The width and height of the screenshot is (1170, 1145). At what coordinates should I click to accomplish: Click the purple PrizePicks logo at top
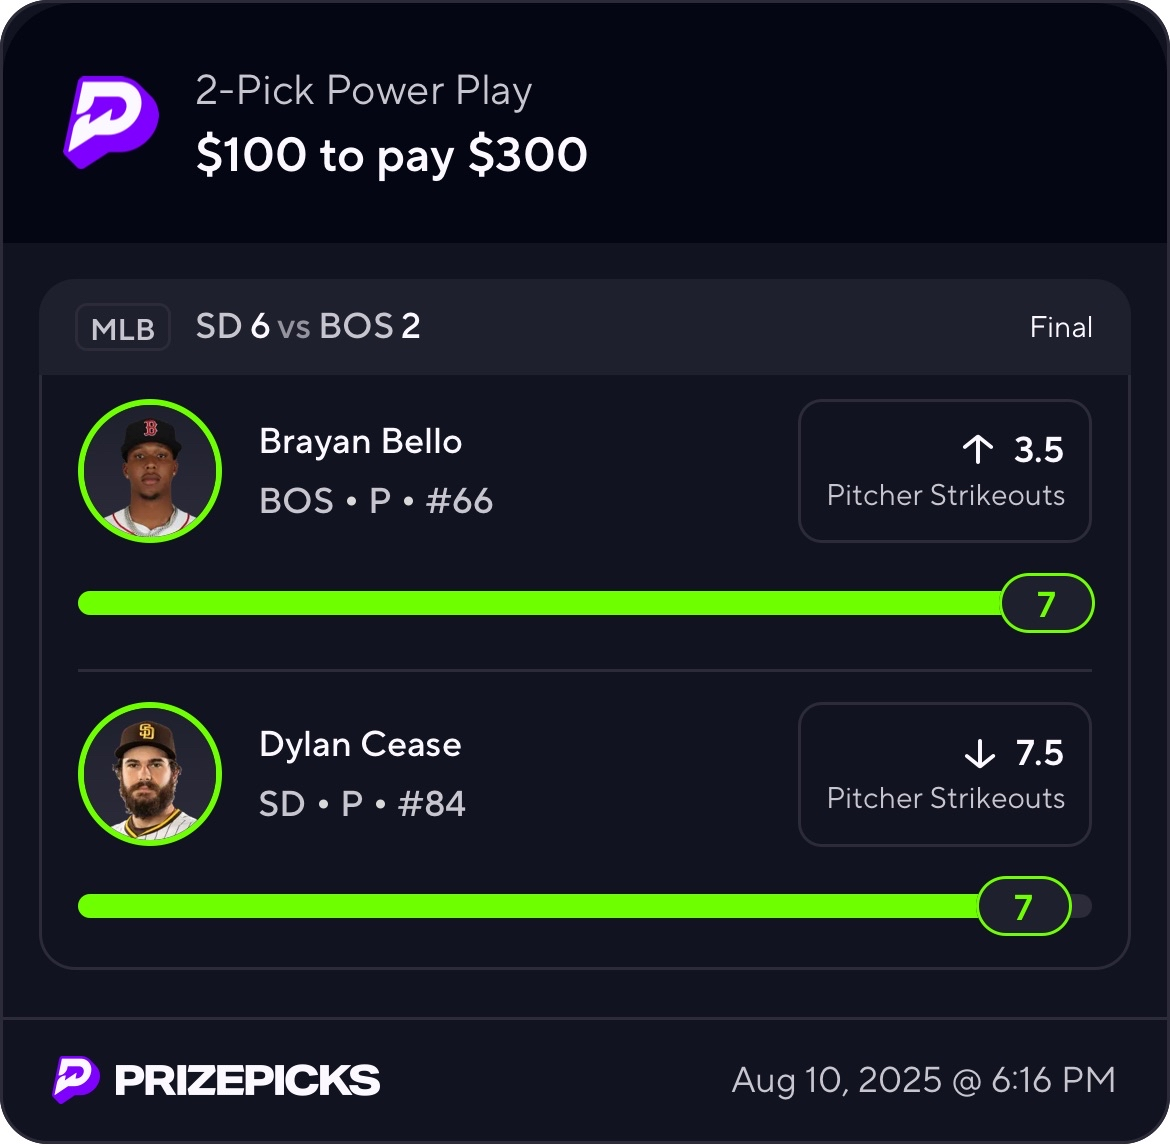[112, 120]
